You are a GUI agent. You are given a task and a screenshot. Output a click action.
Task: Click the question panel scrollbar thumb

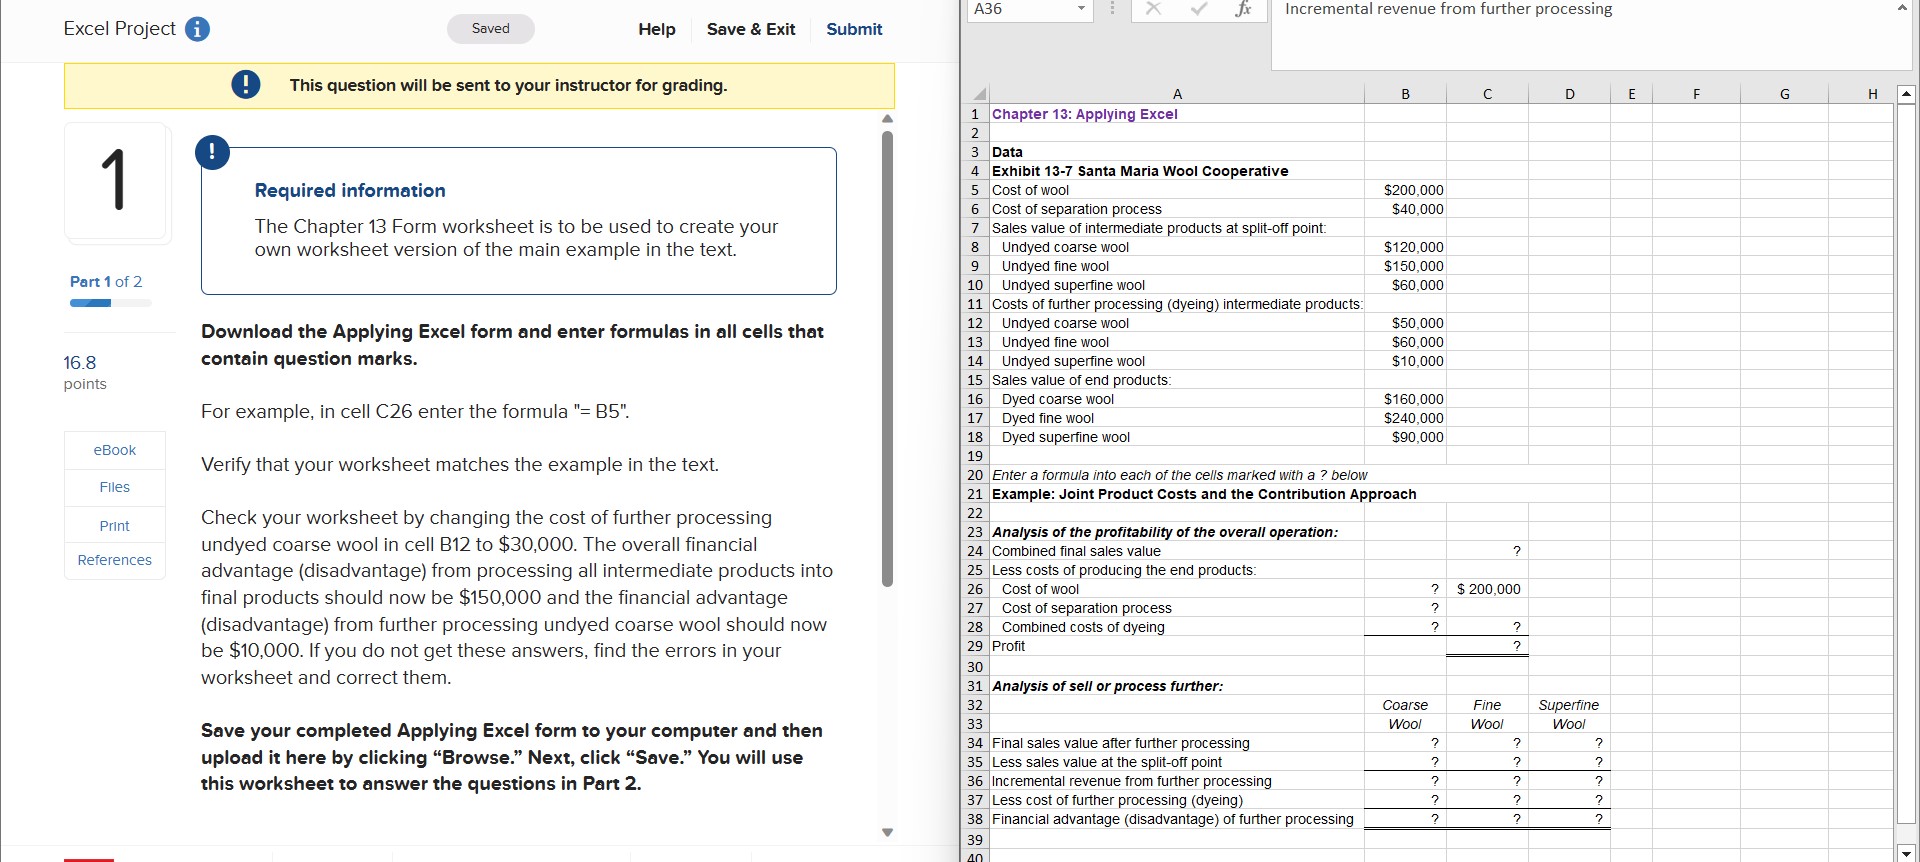click(887, 358)
